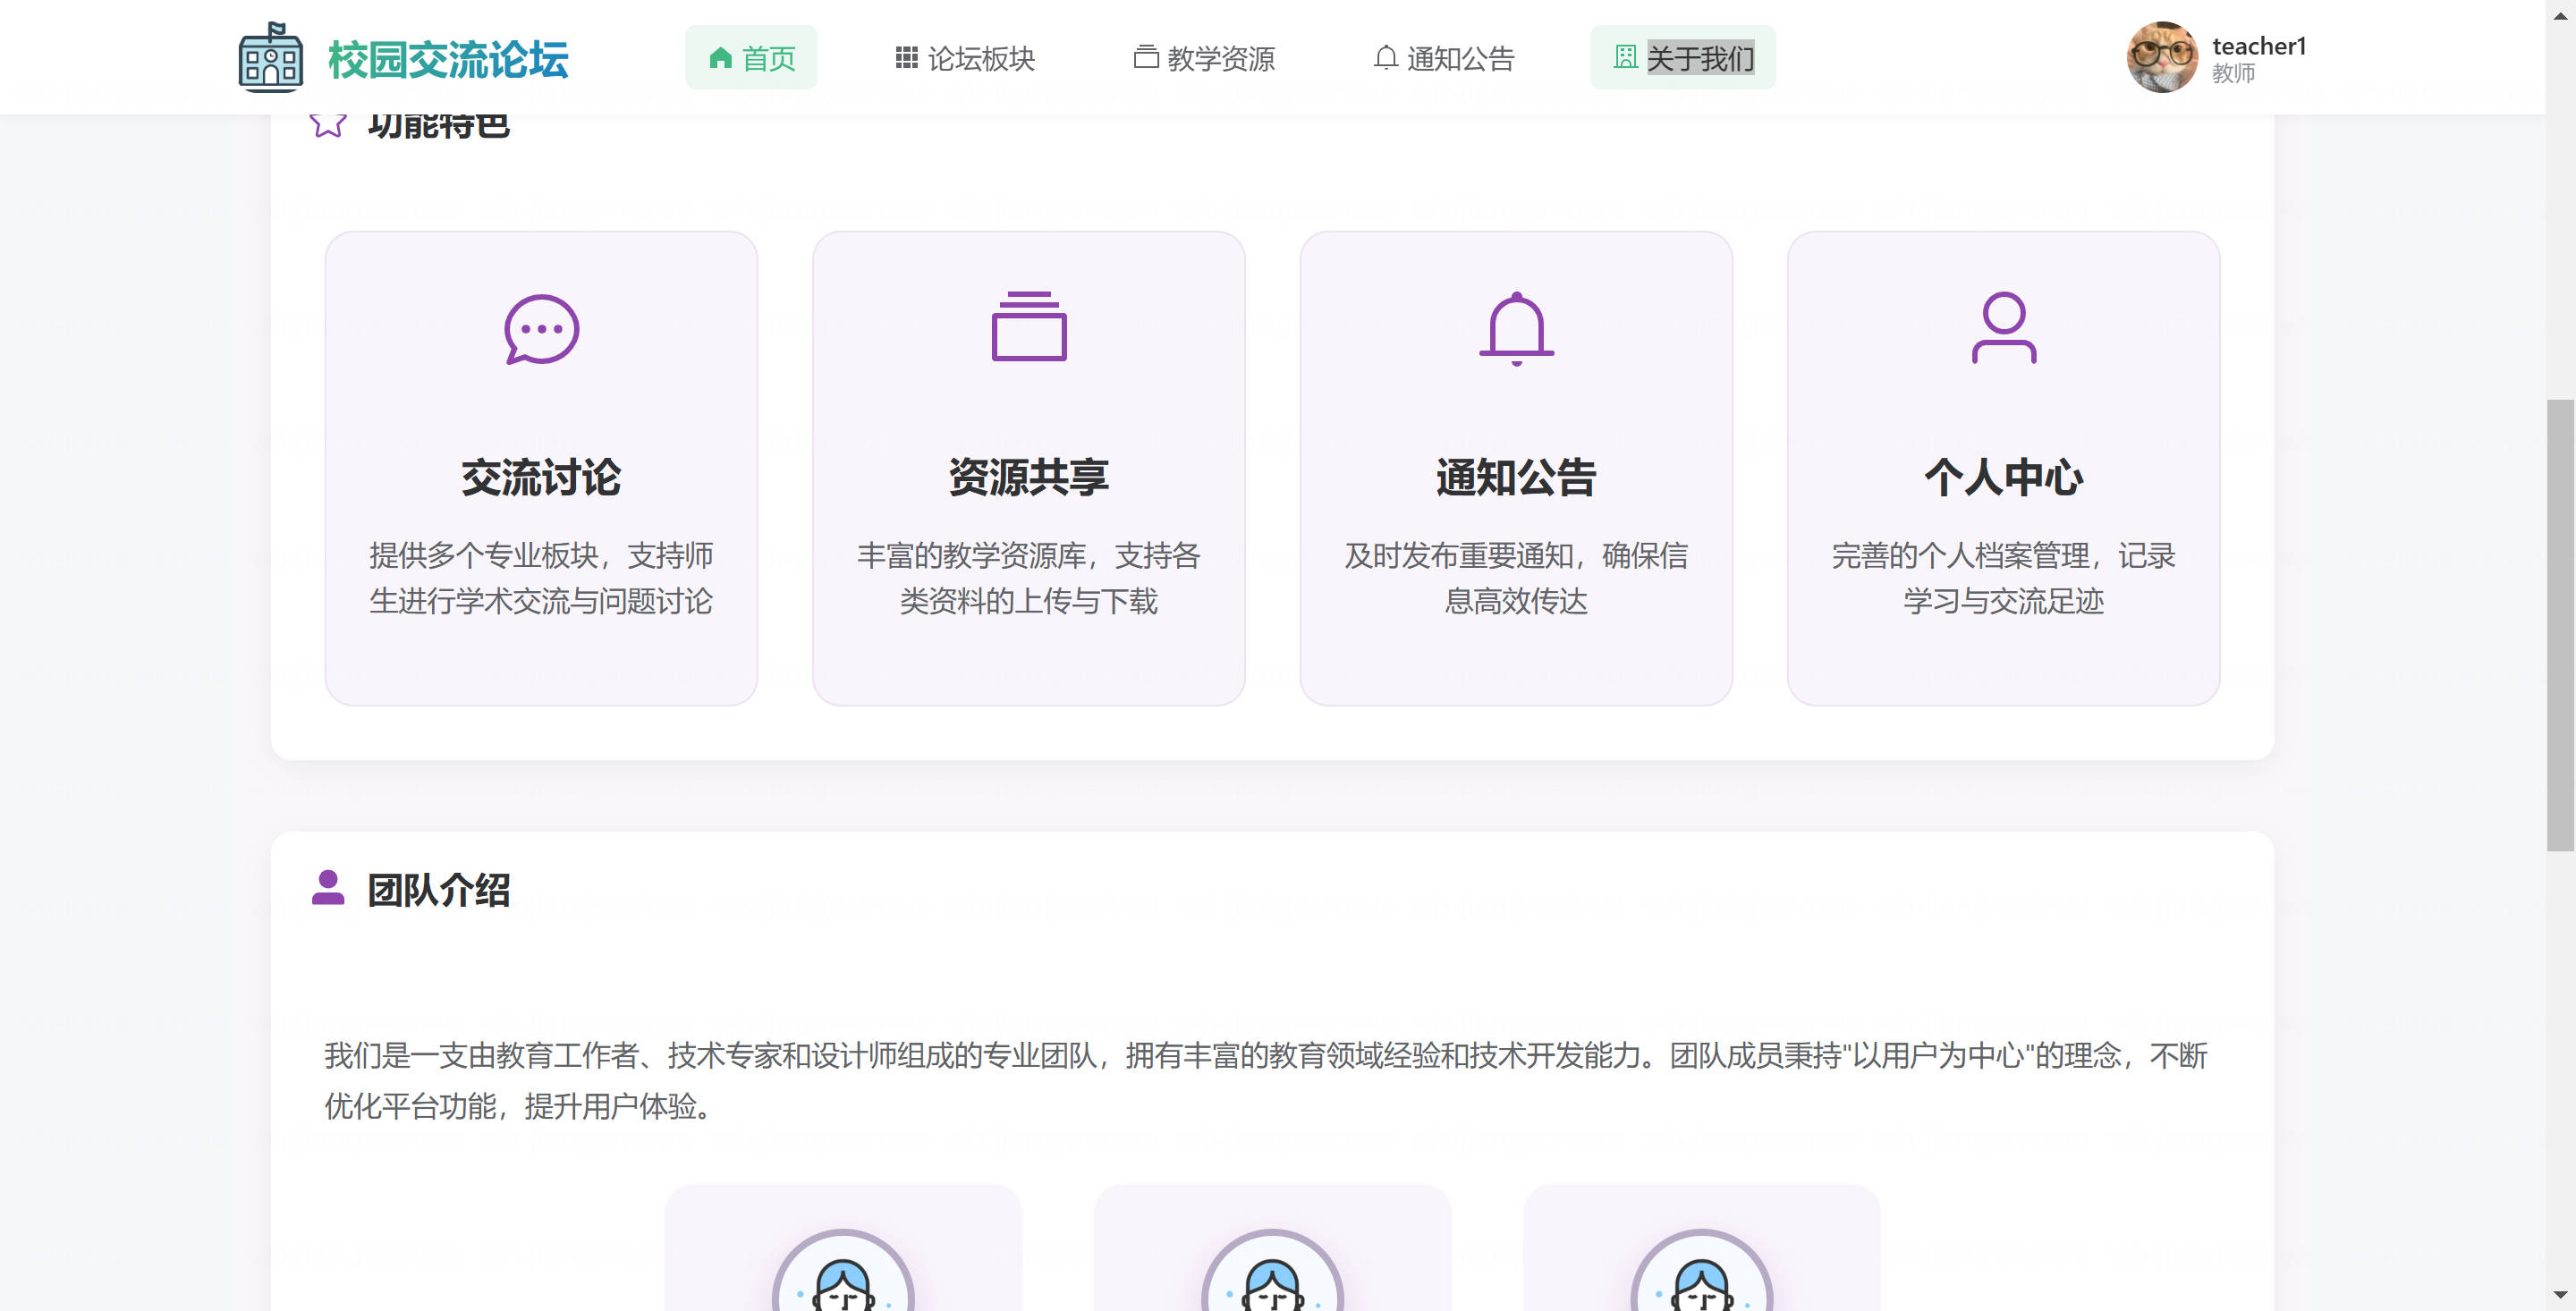Click the middle team member avatar
The height and width of the screenshot is (1311, 2576).
point(1272,1270)
